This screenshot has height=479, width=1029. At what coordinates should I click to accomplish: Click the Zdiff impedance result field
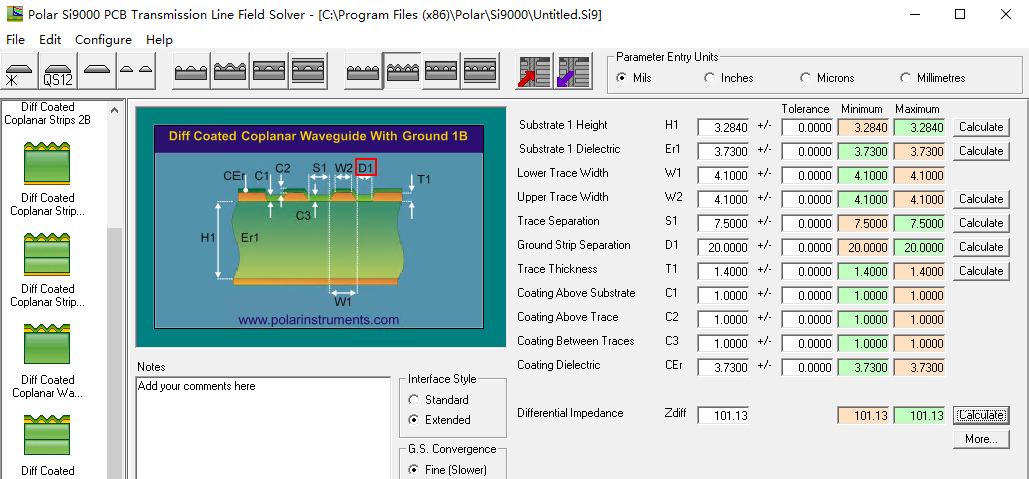click(x=723, y=415)
